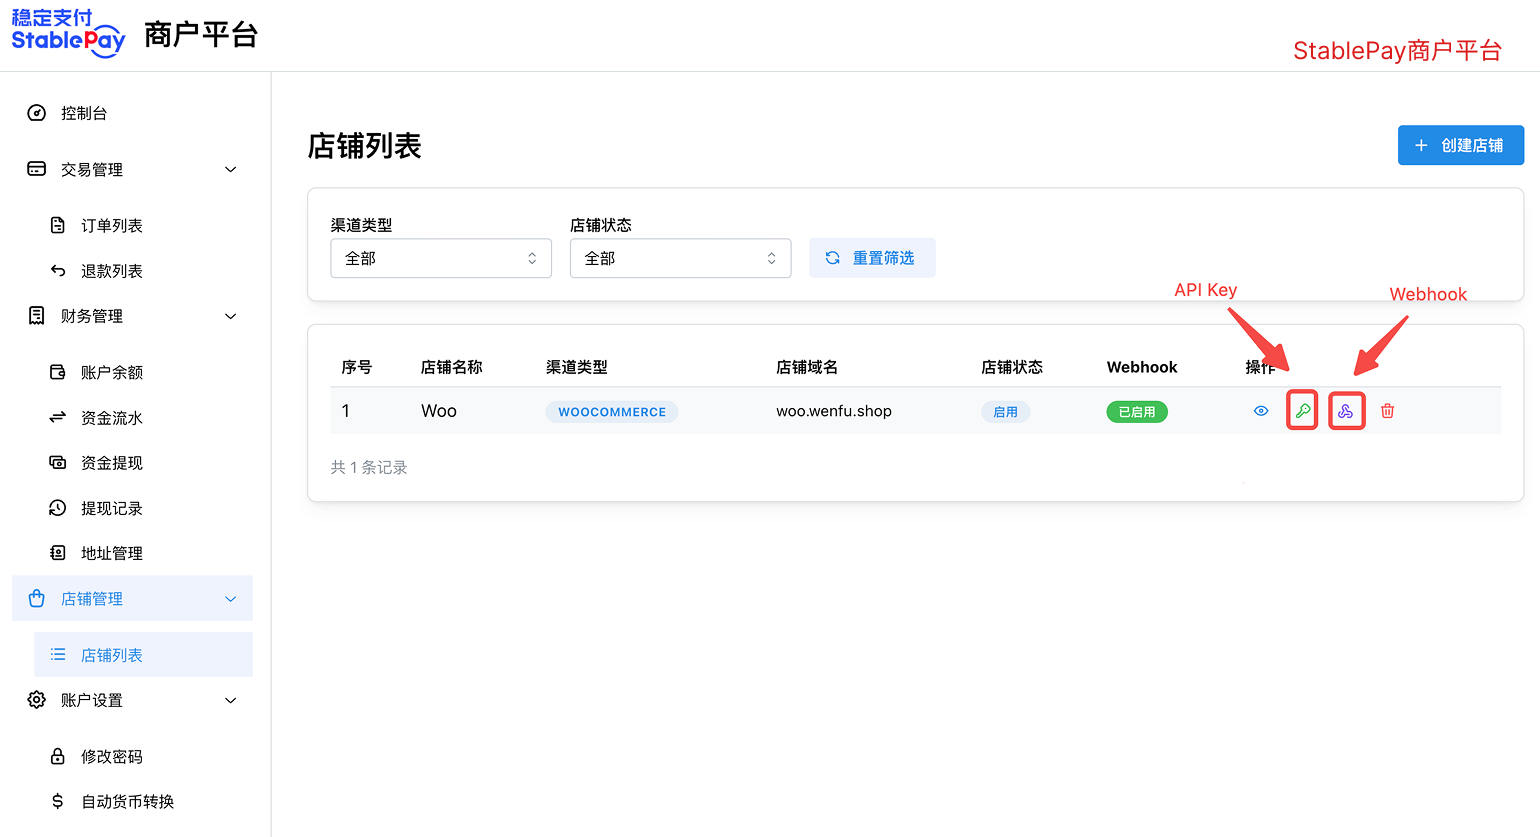The image size is (1540, 837).
Task: Delete the Woo store with the trash icon
Action: tap(1388, 410)
